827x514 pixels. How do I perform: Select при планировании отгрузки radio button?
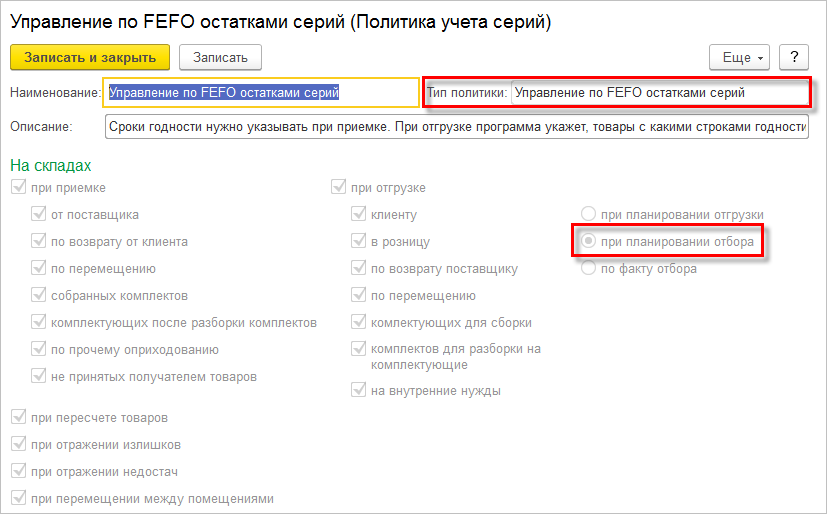coord(589,214)
